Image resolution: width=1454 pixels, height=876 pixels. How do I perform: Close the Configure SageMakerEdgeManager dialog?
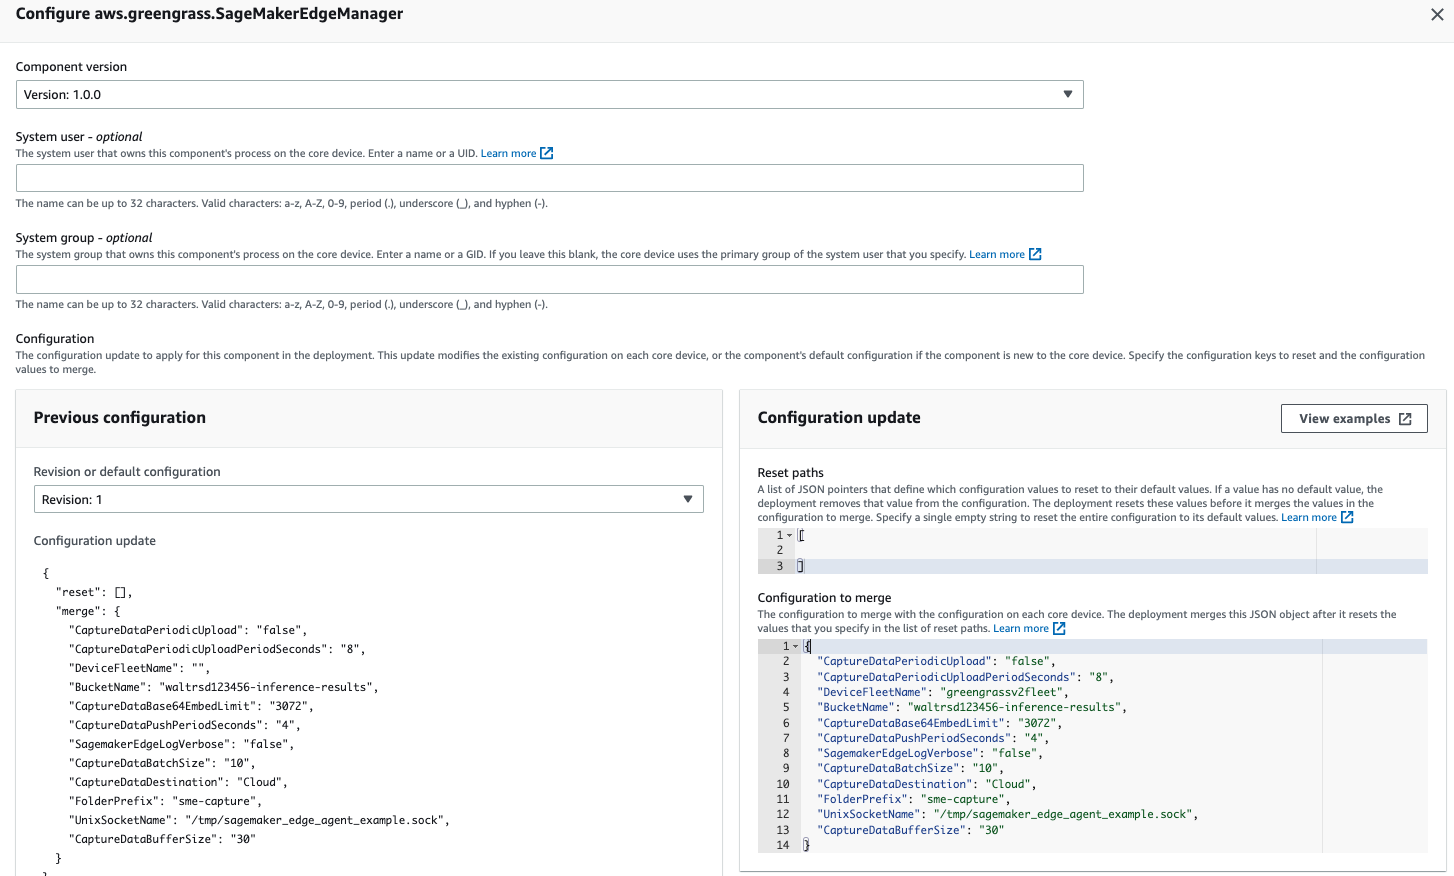(x=1437, y=15)
